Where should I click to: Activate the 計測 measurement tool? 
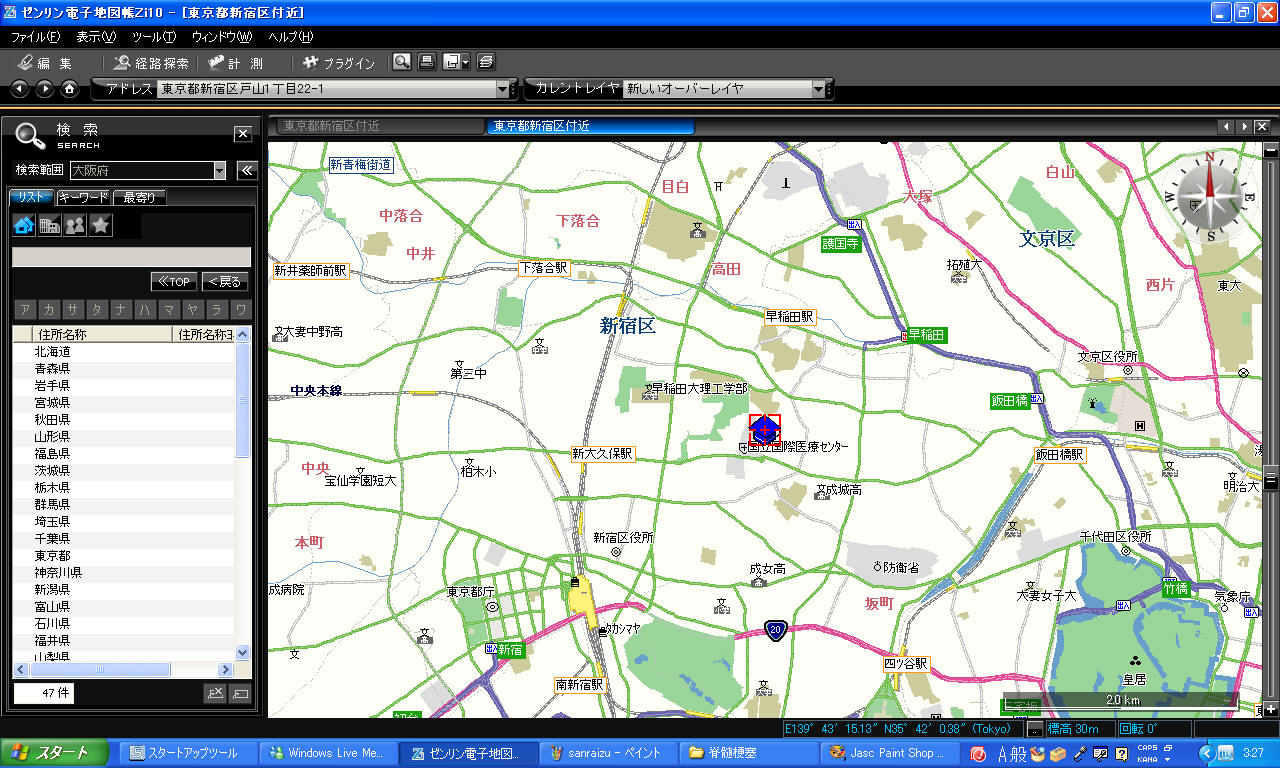pos(236,63)
